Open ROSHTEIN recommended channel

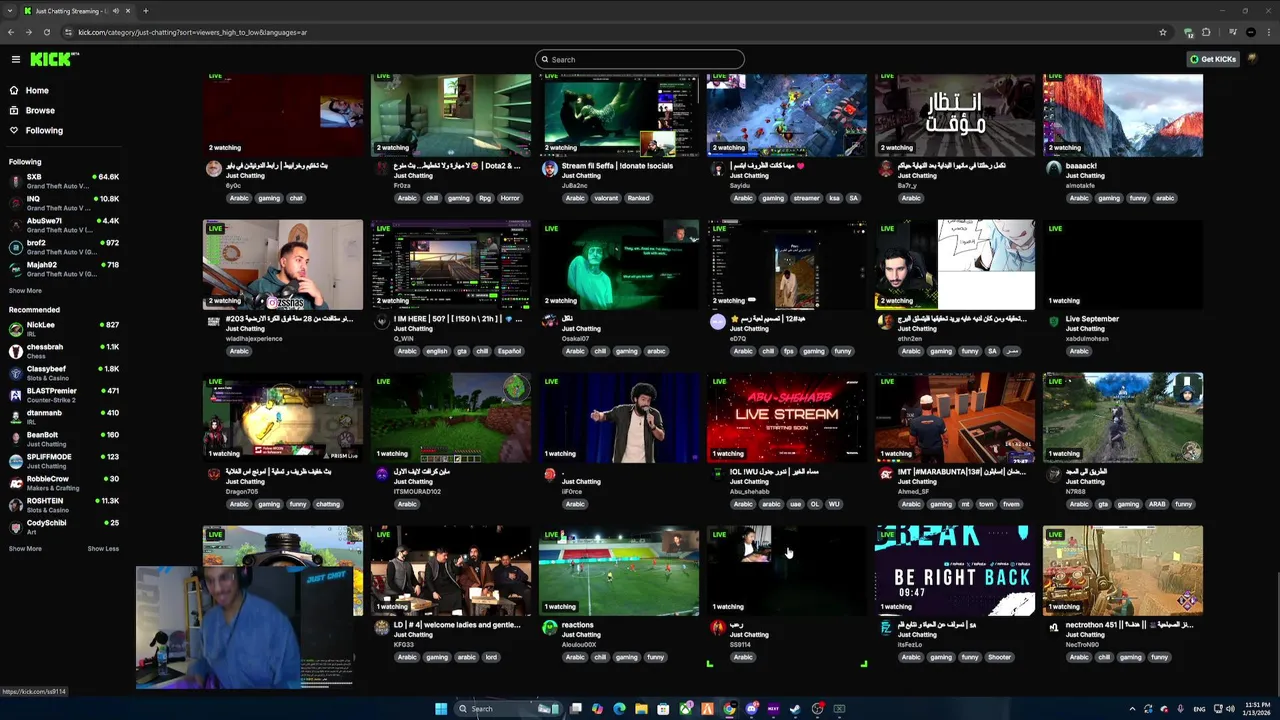point(64,505)
